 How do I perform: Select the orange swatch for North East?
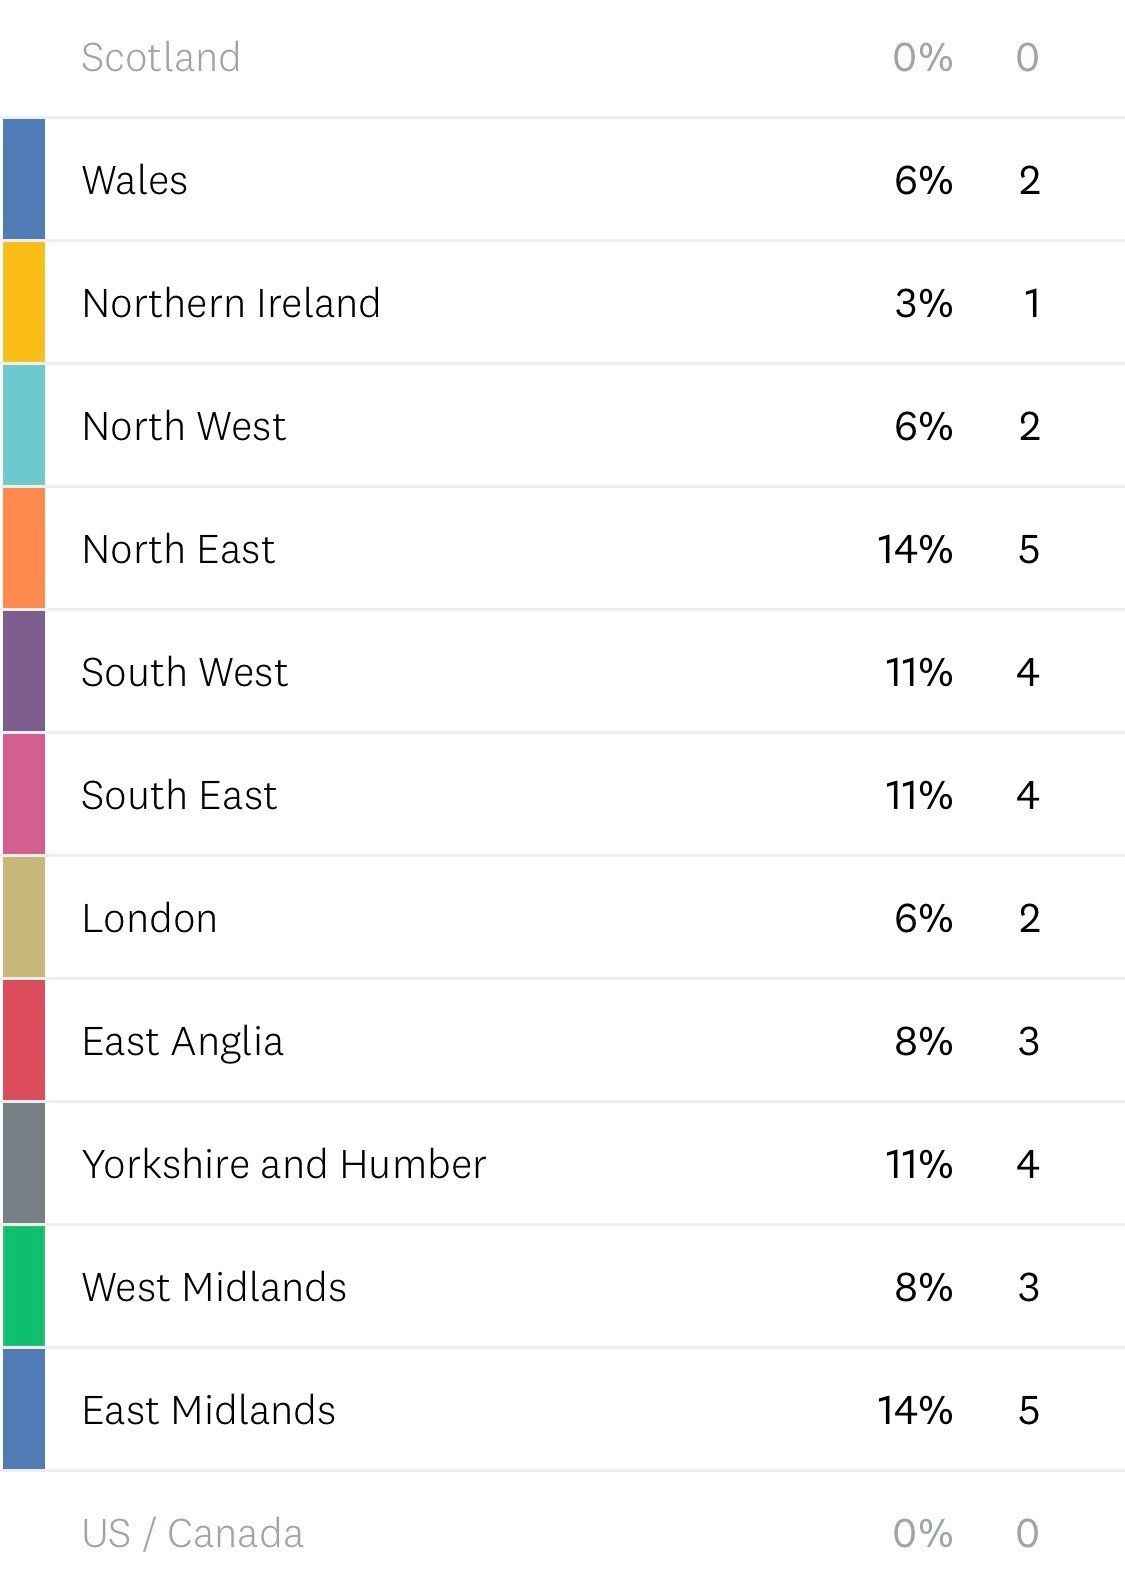tap(24, 549)
